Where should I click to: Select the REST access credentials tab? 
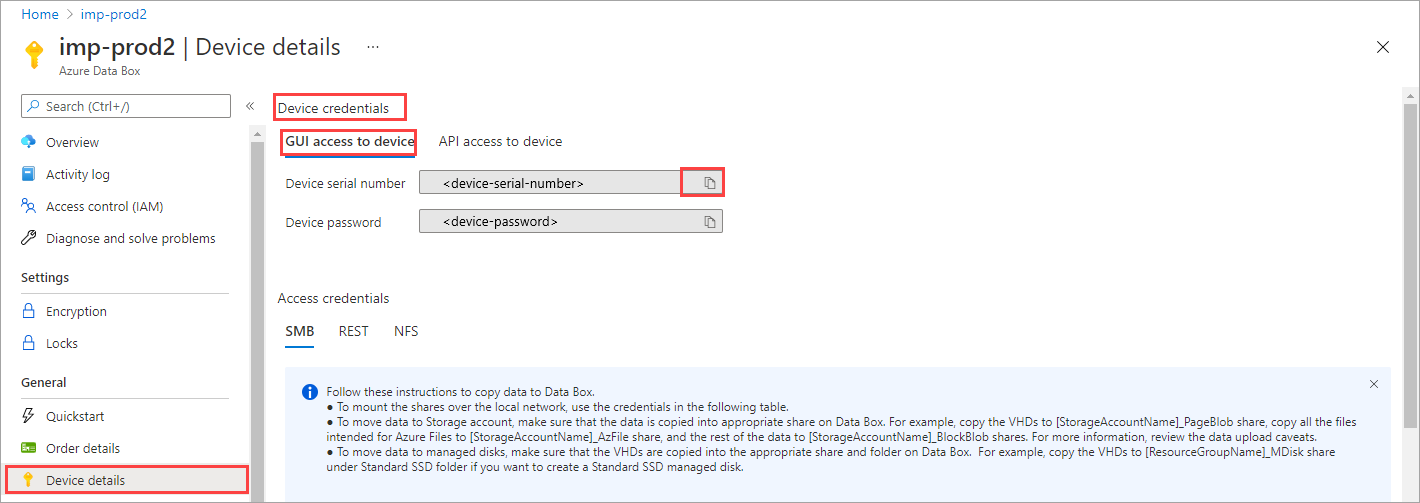(353, 331)
